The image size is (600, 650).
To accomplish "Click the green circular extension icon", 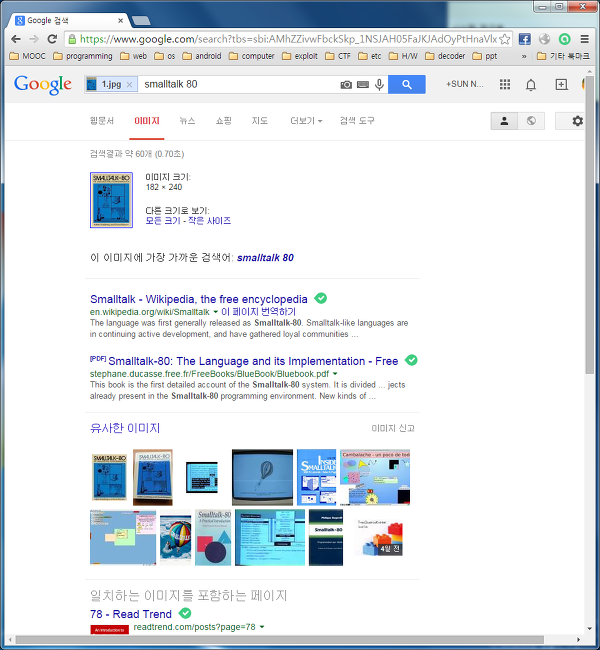I will click(x=564, y=39).
